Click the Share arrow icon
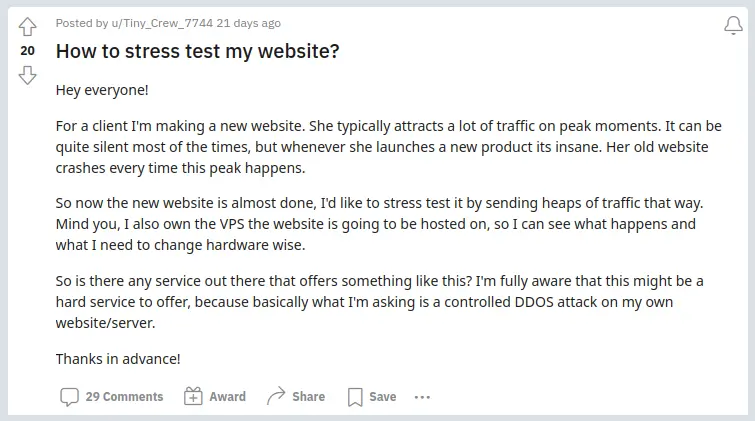Viewport: 755px width, 421px height. tap(276, 397)
